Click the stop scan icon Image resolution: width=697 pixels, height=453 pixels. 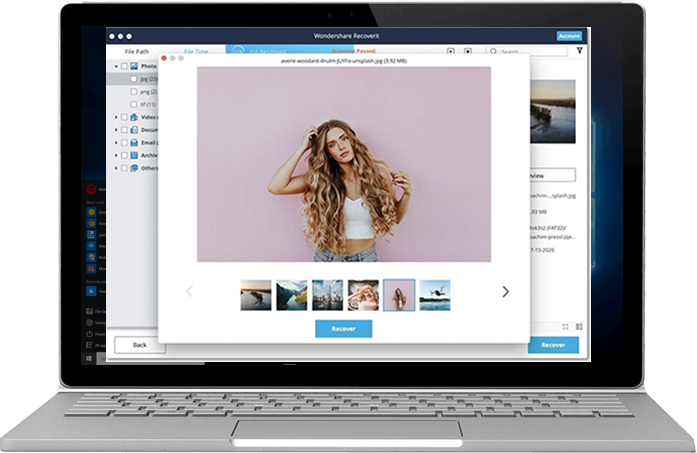(x=468, y=51)
